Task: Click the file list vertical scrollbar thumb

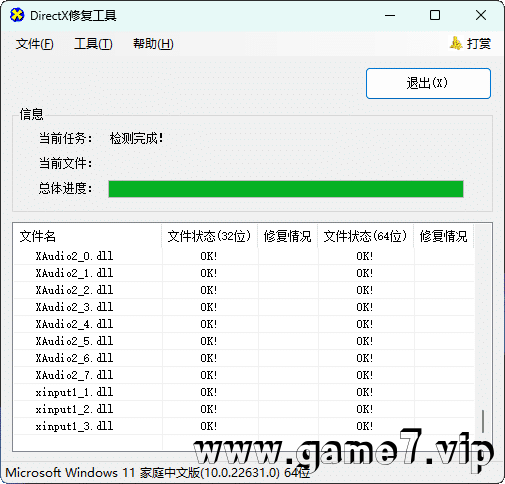Action: (x=483, y=422)
